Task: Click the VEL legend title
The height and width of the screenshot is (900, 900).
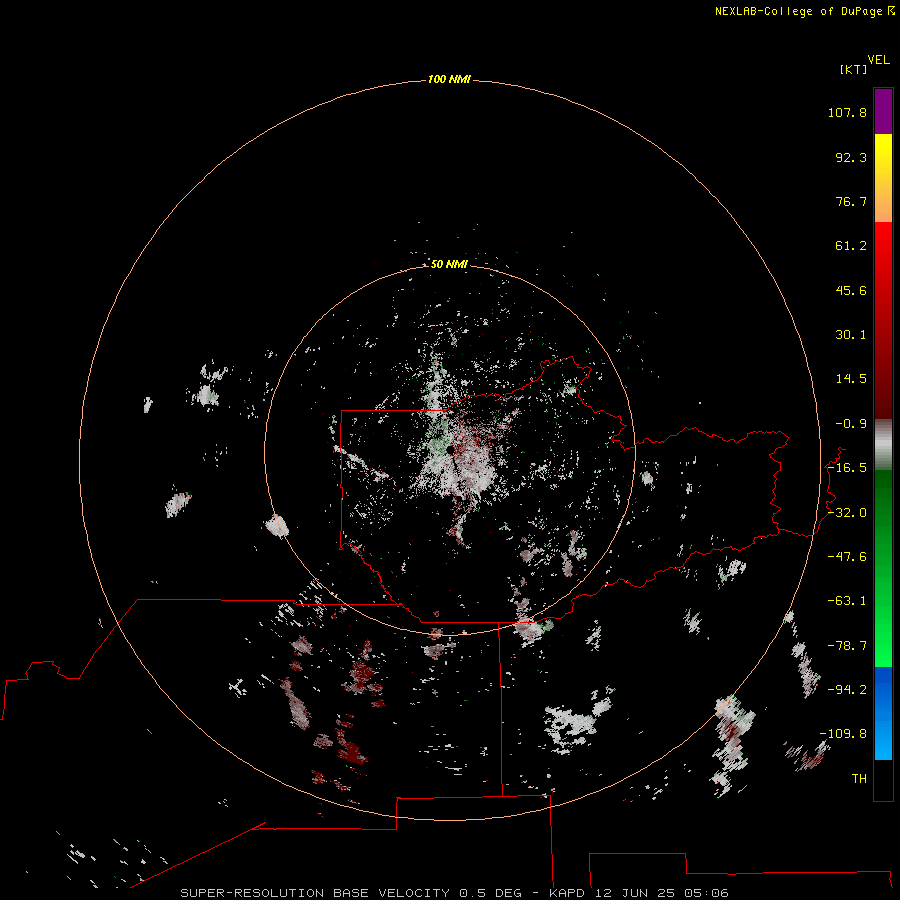Action: click(878, 60)
